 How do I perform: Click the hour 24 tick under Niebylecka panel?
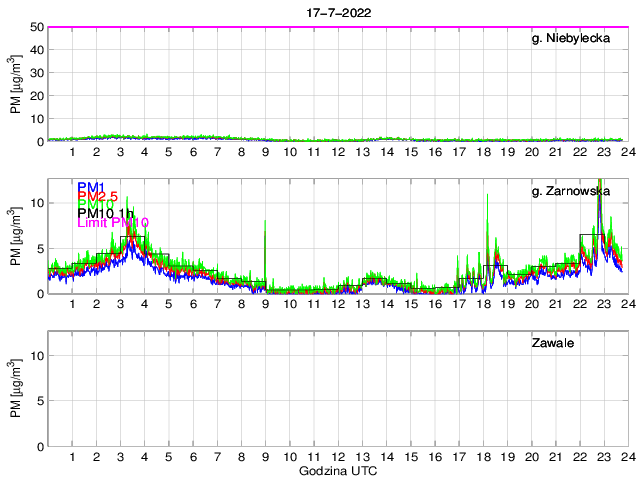(x=627, y=153)
